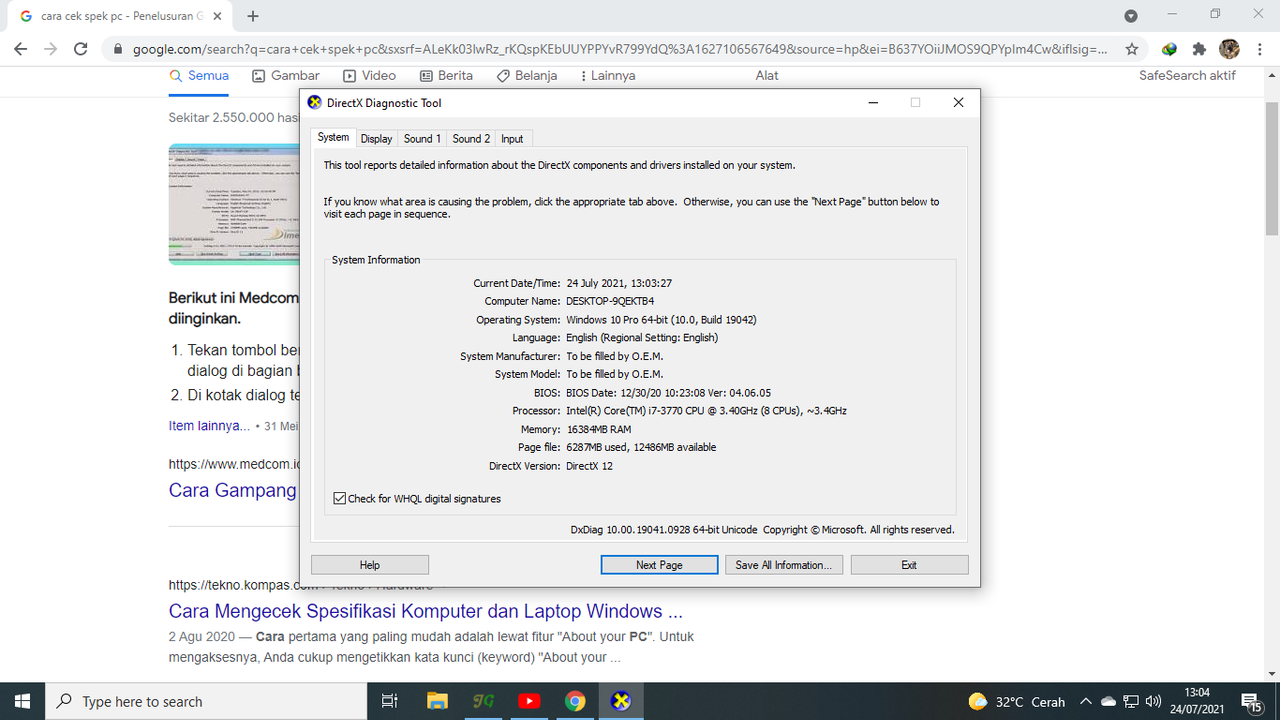Open the Chrome extensions puzzle icon
Screen dimensions: 1280x720
click(x=1199, y=49)
